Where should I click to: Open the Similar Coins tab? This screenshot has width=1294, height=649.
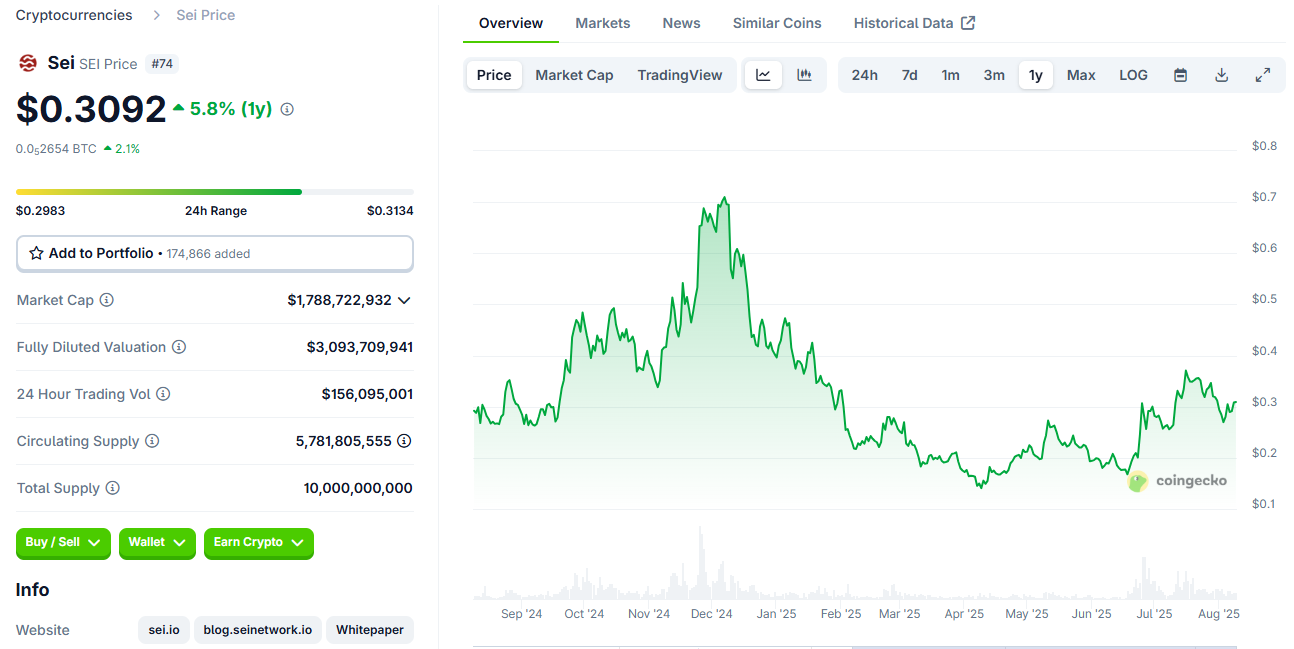(777, 23)
